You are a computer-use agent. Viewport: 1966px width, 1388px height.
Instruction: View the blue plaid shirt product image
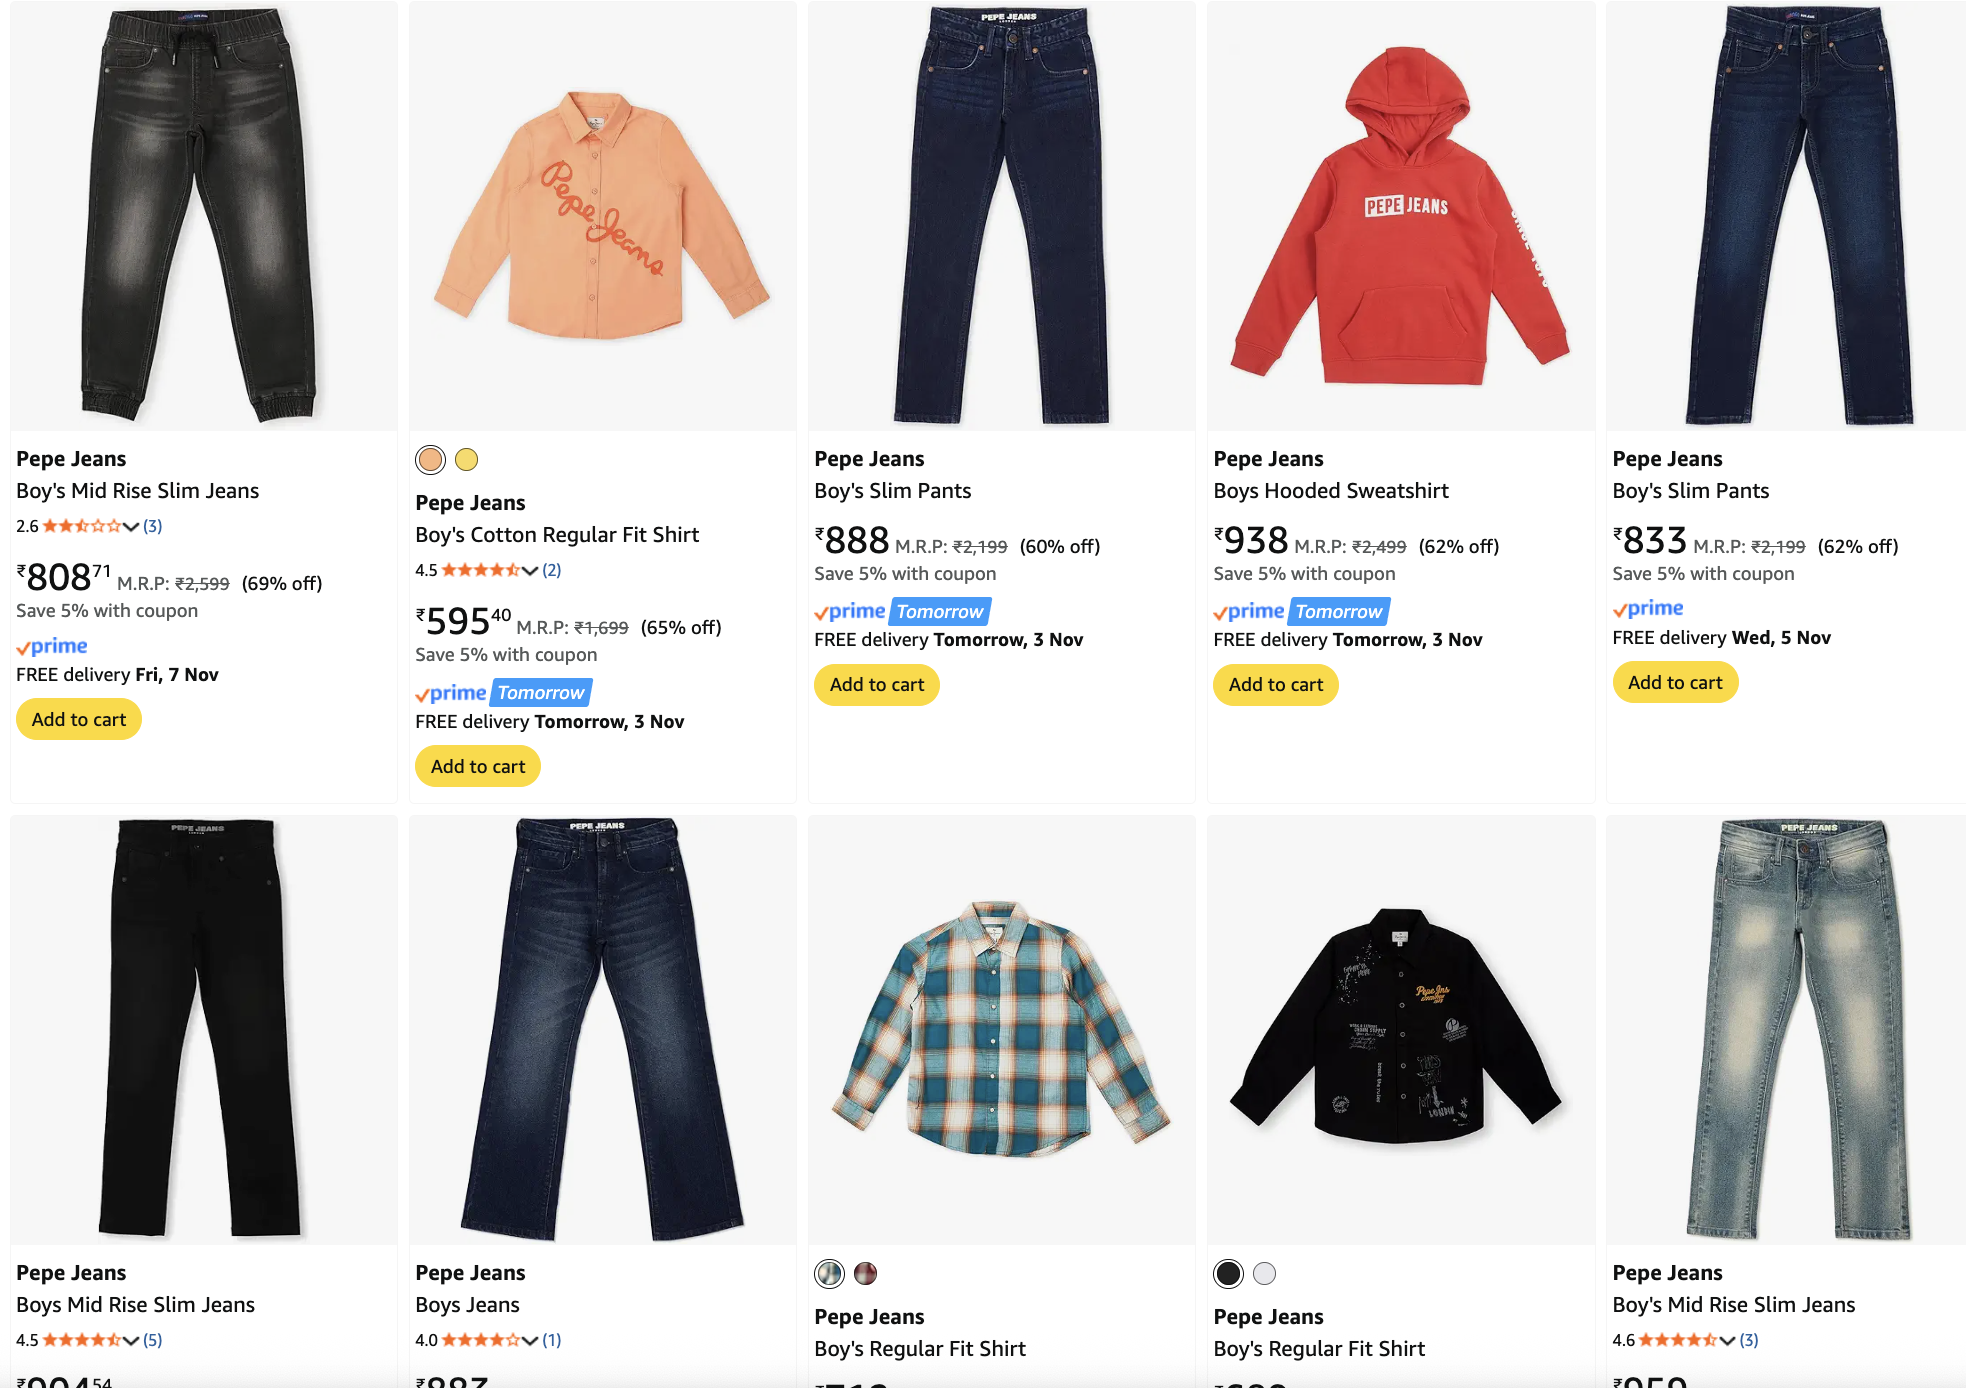tap(1001, 1030)
